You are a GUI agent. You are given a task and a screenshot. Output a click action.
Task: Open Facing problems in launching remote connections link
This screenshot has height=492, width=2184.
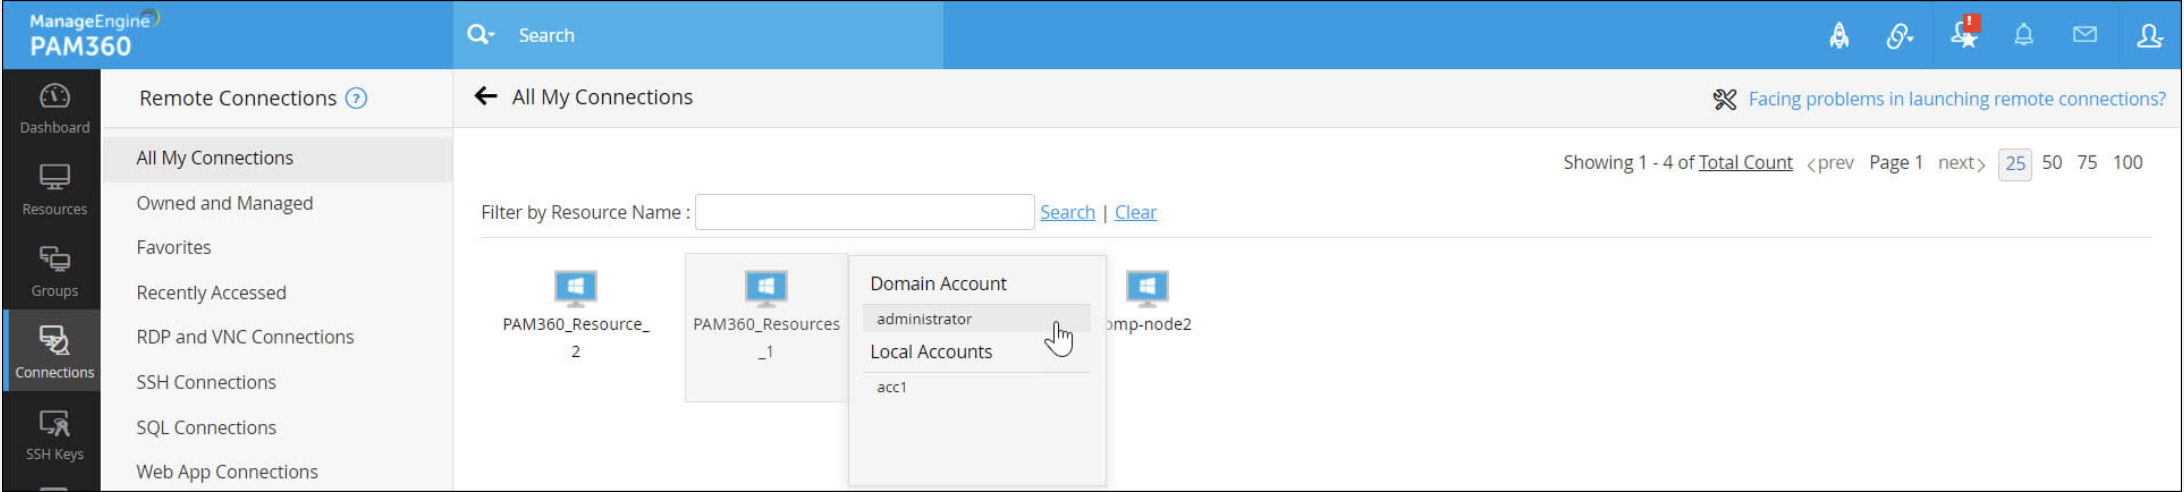point(1957,99)
